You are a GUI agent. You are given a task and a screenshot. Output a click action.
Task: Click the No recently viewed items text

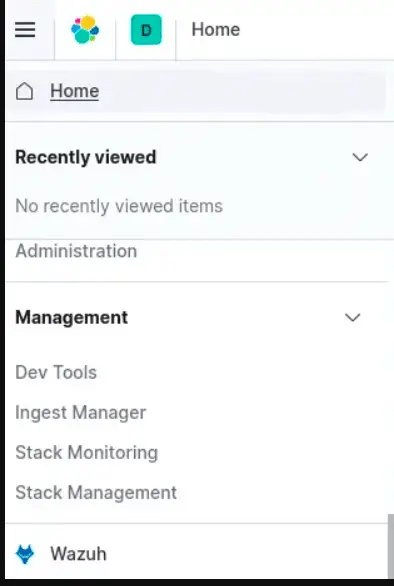(119, 206)
